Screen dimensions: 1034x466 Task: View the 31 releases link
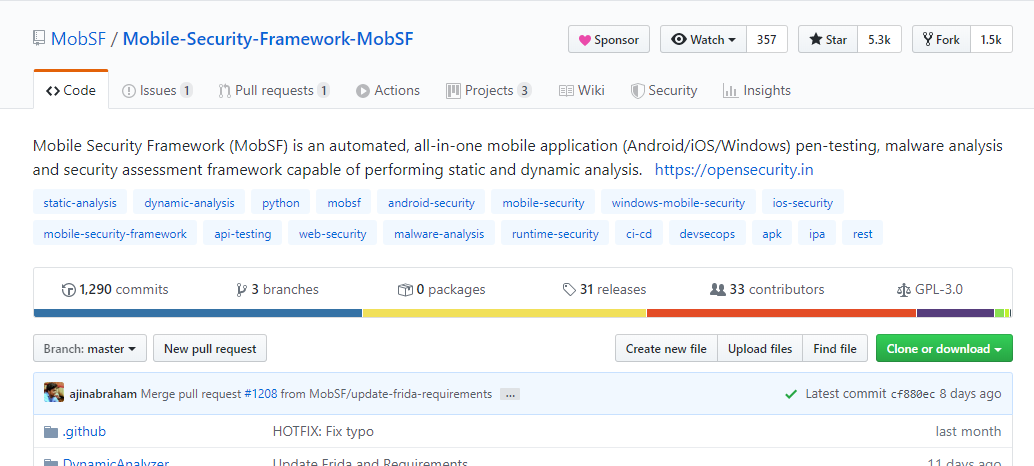[x=604, y=289]
